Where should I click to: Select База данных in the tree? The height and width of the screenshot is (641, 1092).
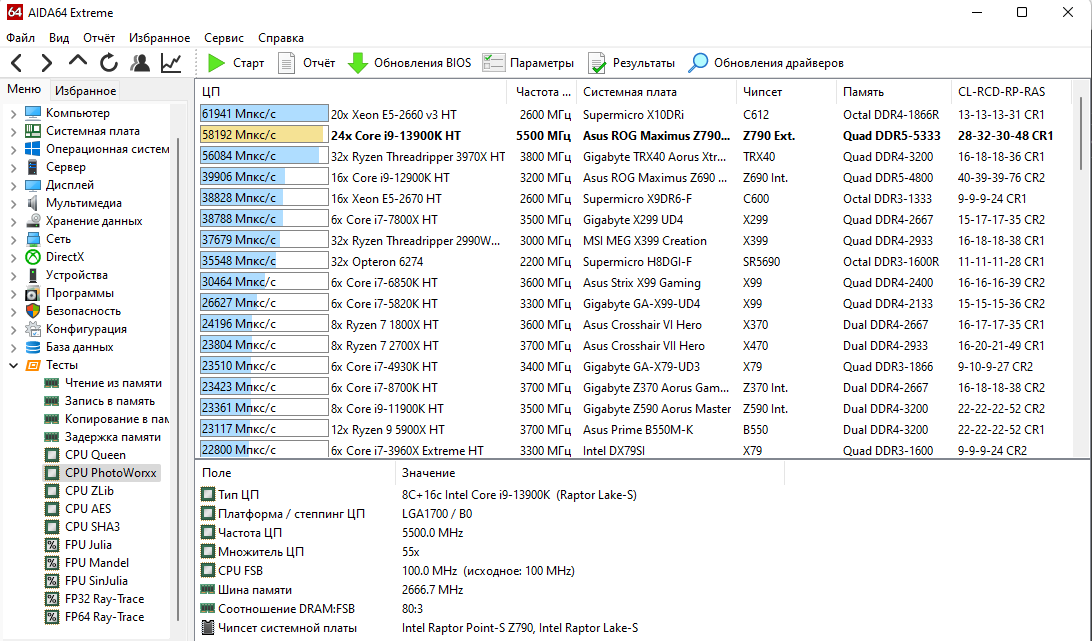coord(79,347)
